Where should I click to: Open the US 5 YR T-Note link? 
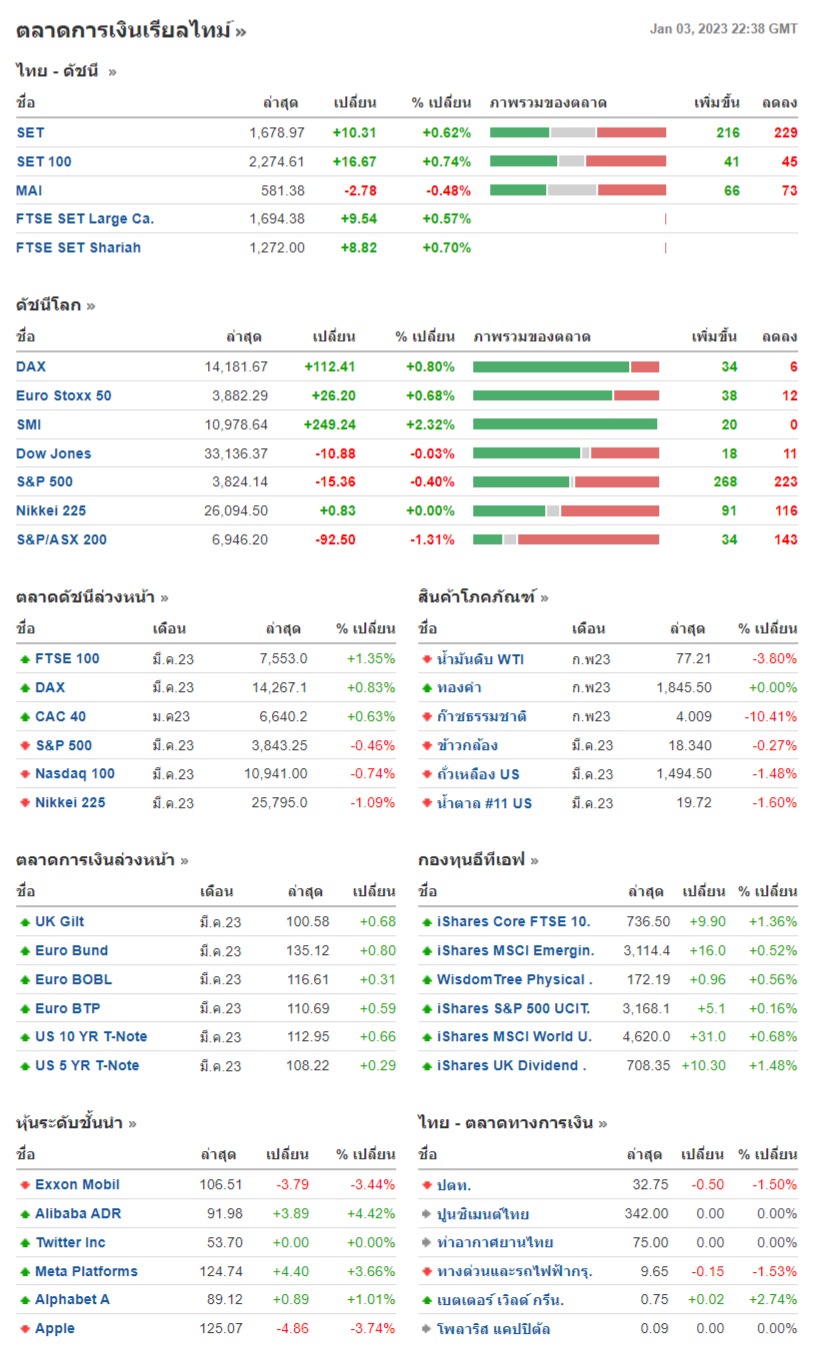[87, 1065]
